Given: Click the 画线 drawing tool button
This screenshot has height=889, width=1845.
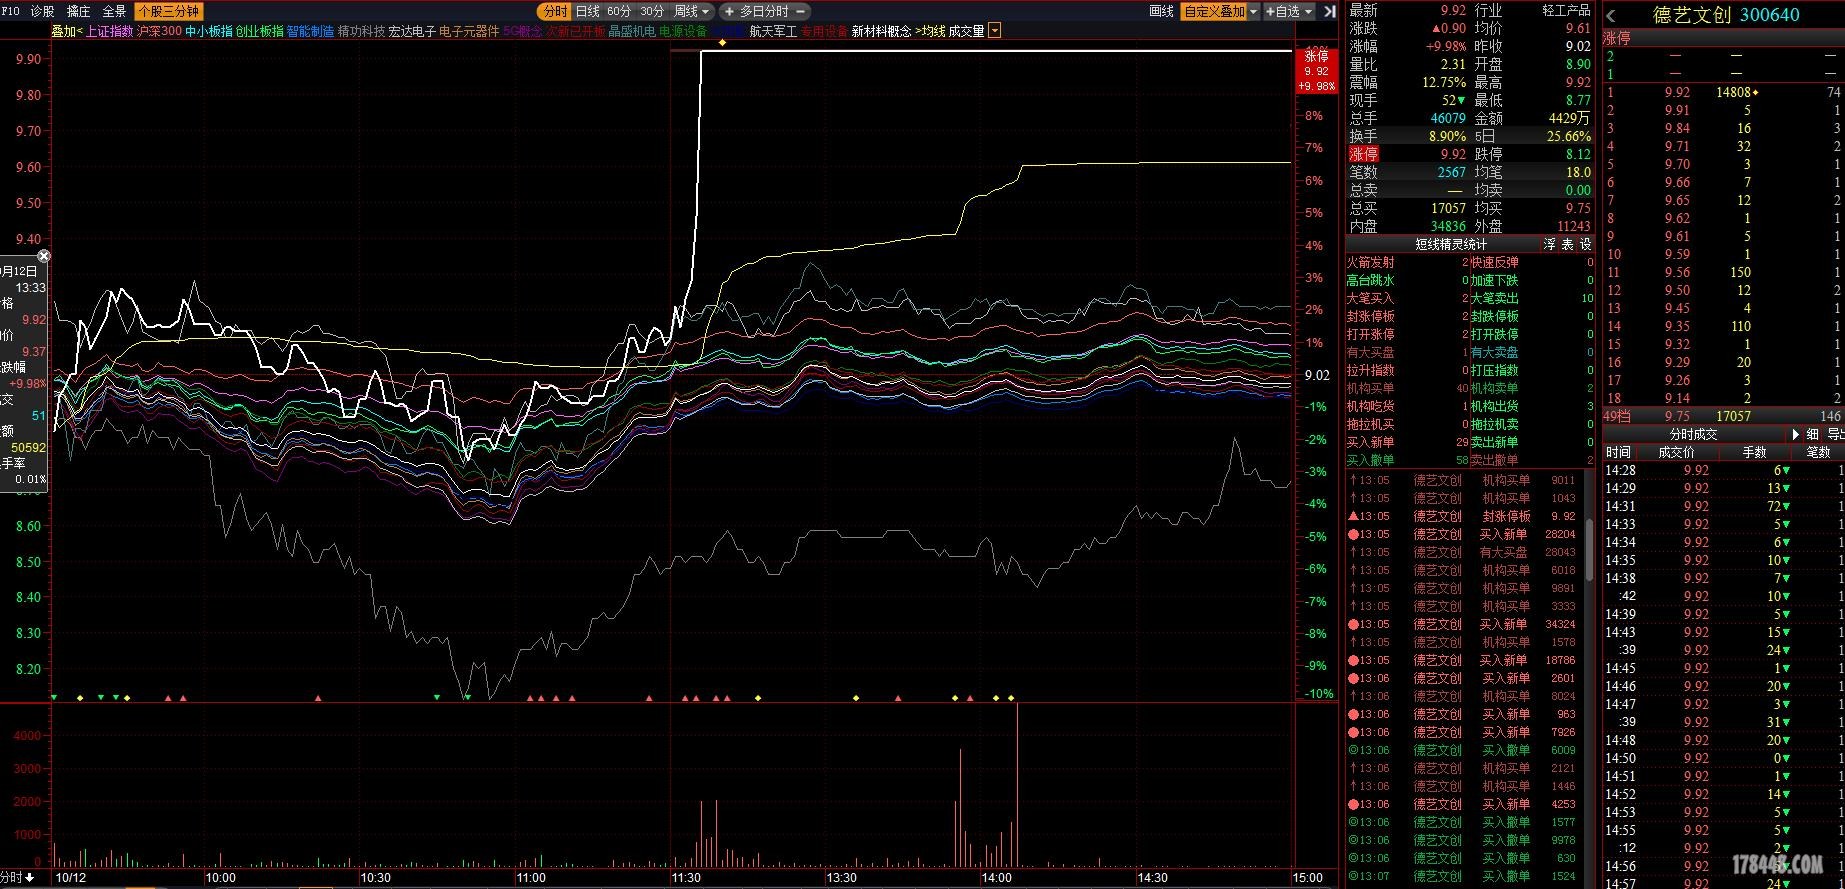Looking at the screenshot, I should pos(1161,11).
